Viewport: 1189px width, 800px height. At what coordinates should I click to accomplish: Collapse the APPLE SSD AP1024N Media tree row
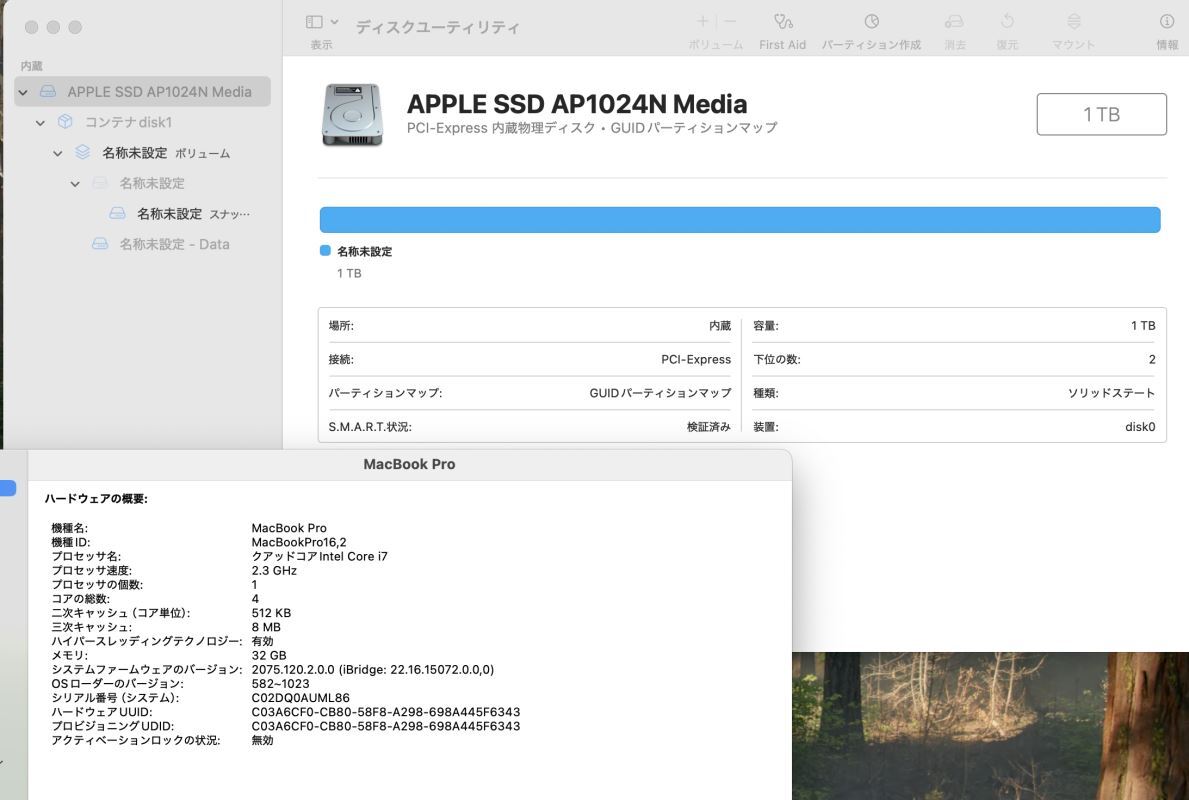click(x=23, y=93)
